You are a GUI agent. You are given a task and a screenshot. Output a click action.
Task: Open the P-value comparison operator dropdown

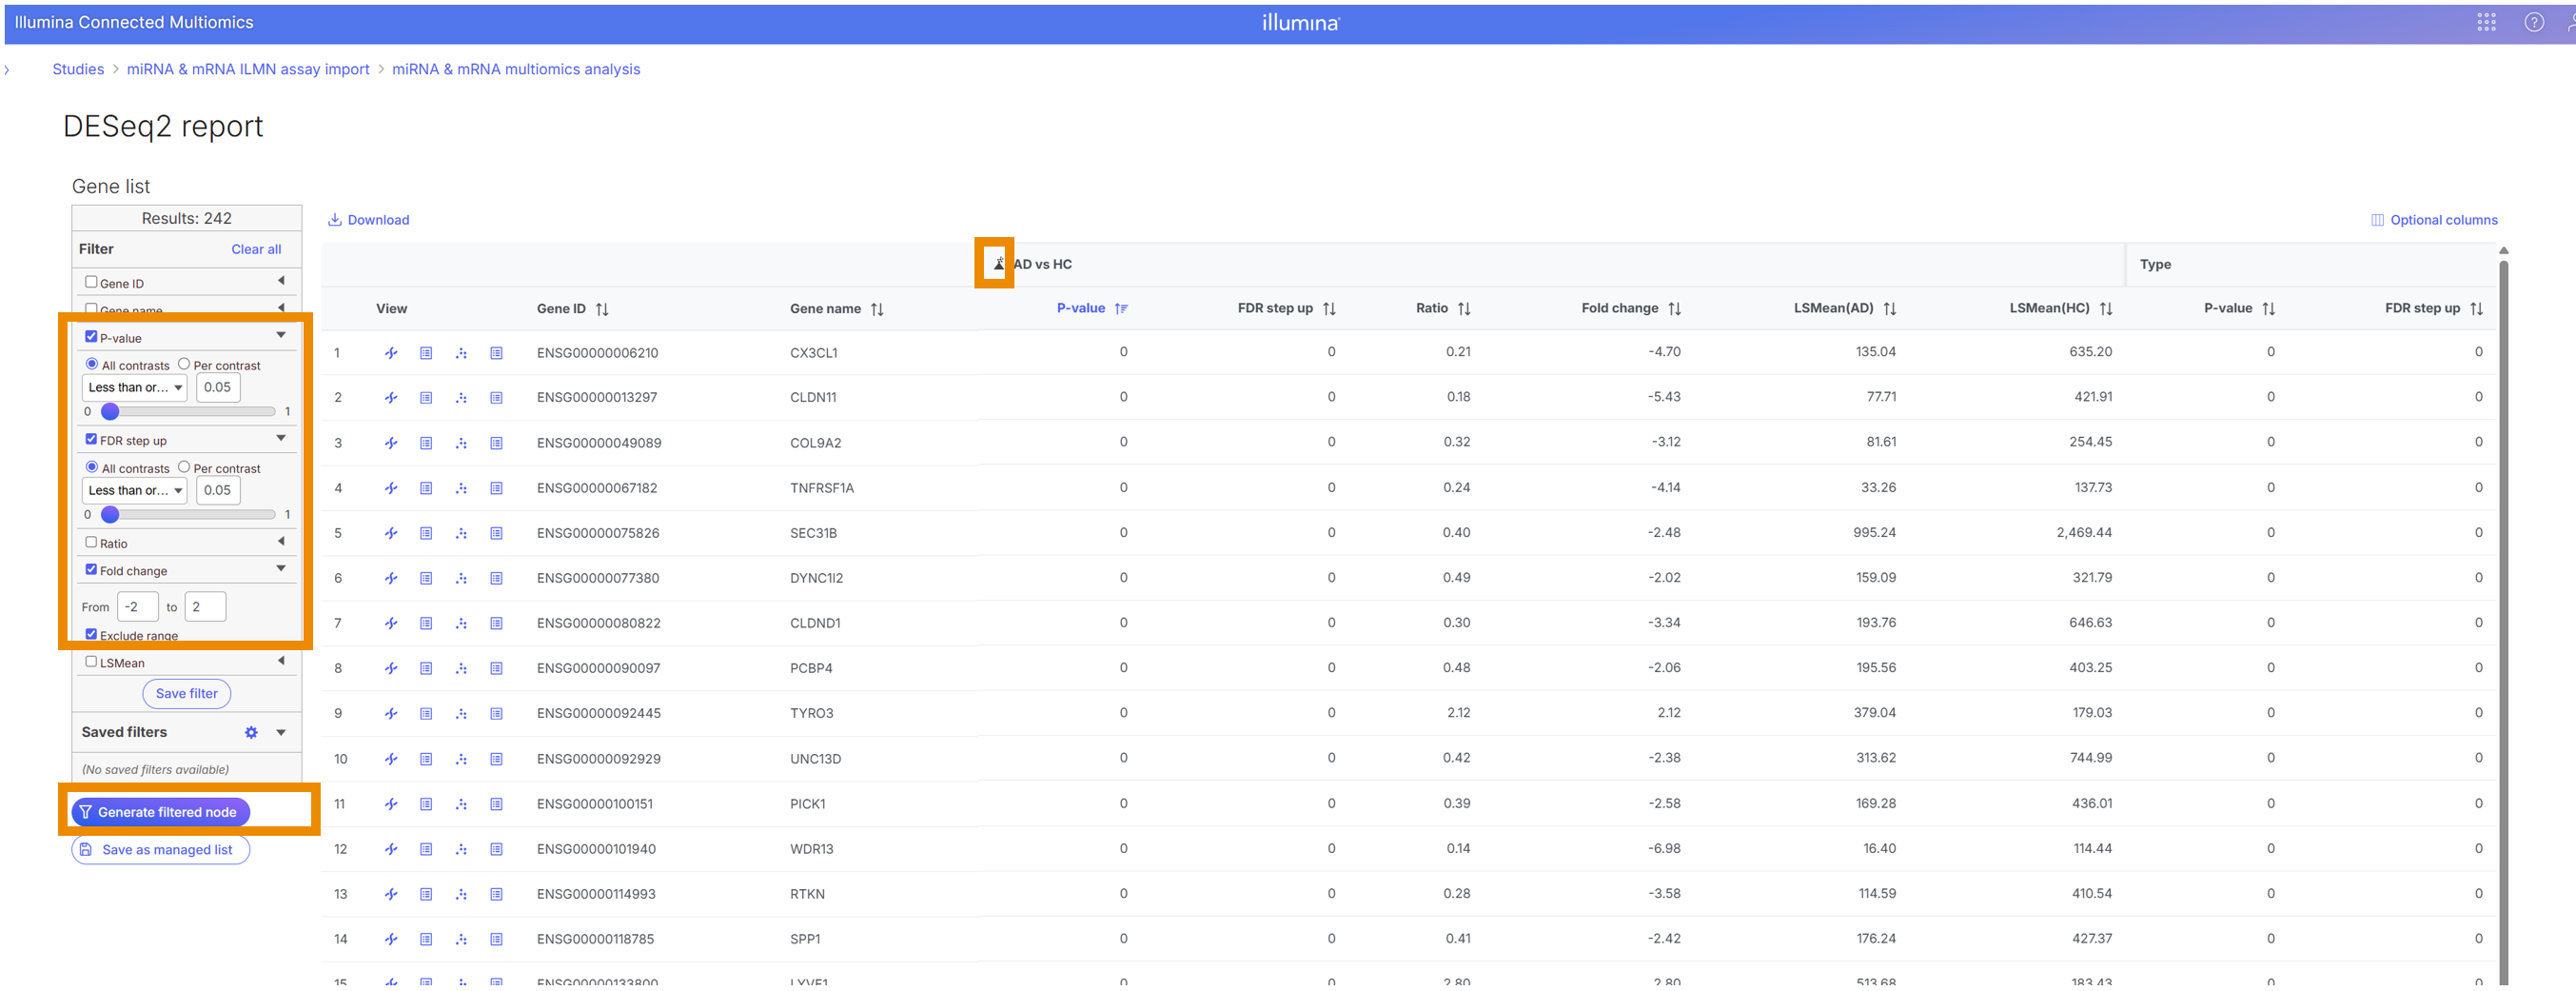tap(135, 388)
